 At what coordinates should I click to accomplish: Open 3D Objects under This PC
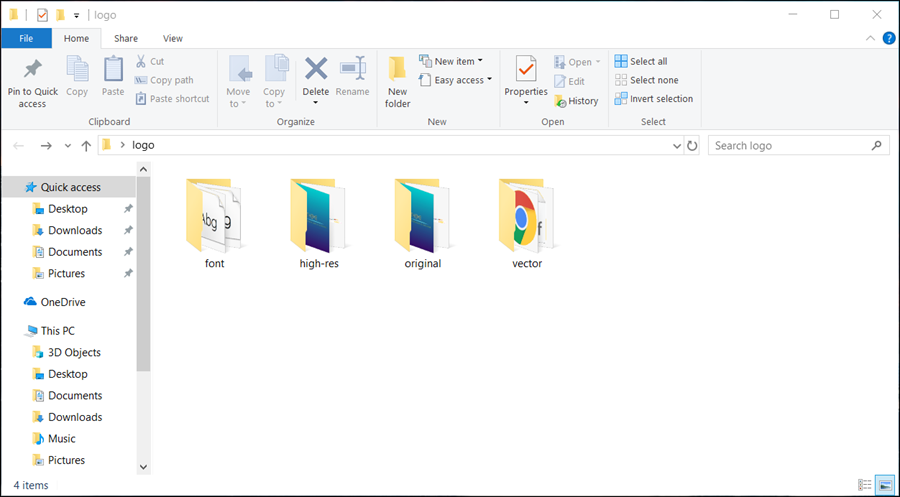pyautogui.click(x=69, y=352)
